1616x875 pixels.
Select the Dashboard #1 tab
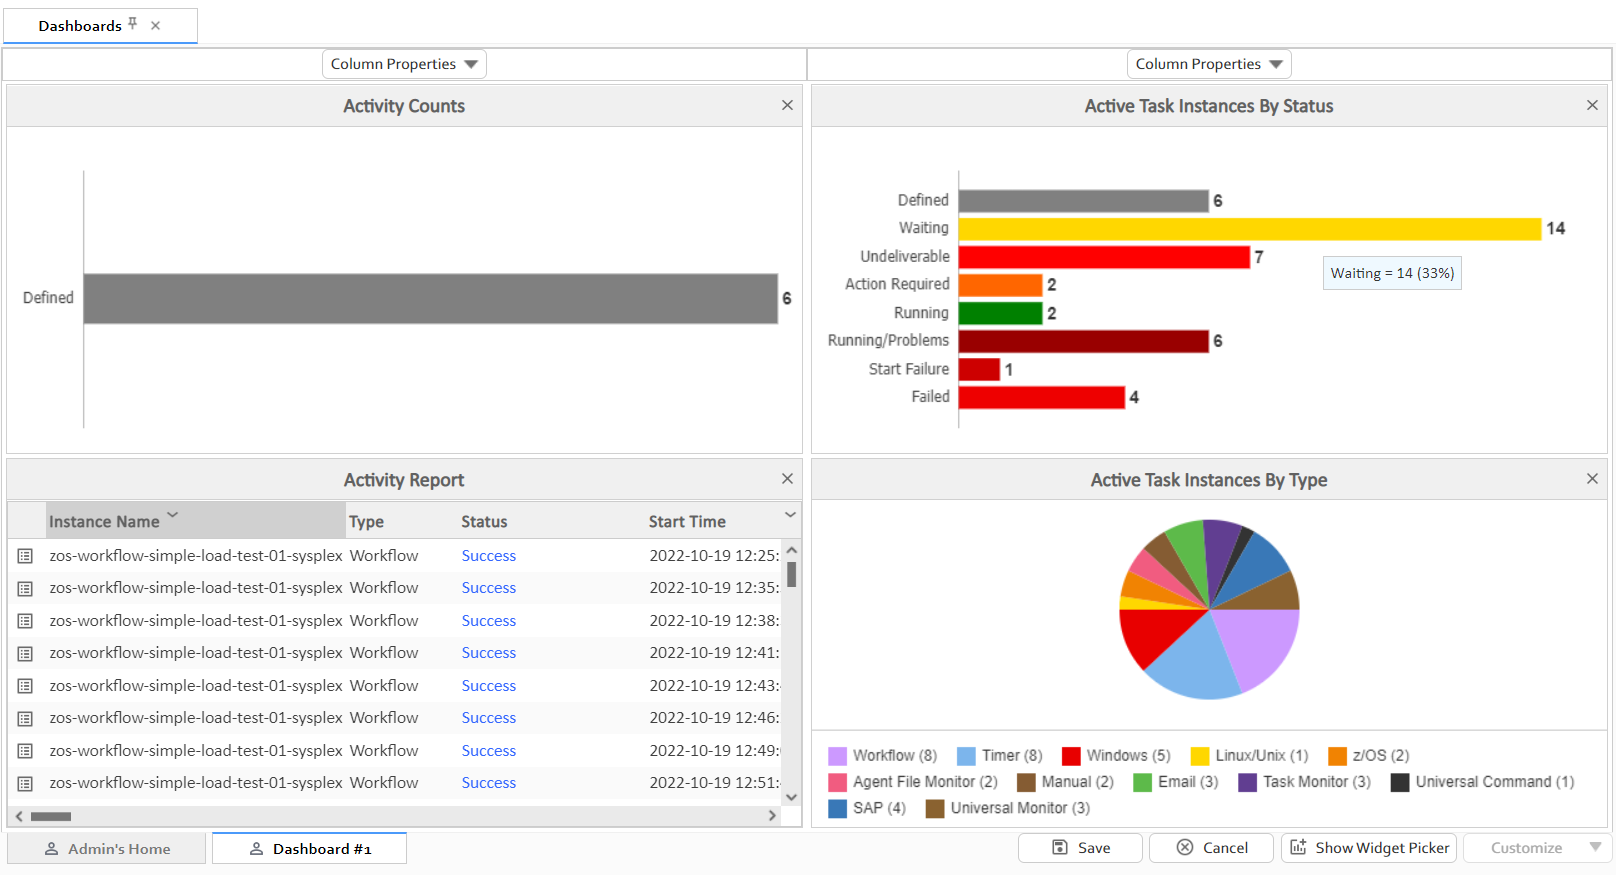(310, 849)
